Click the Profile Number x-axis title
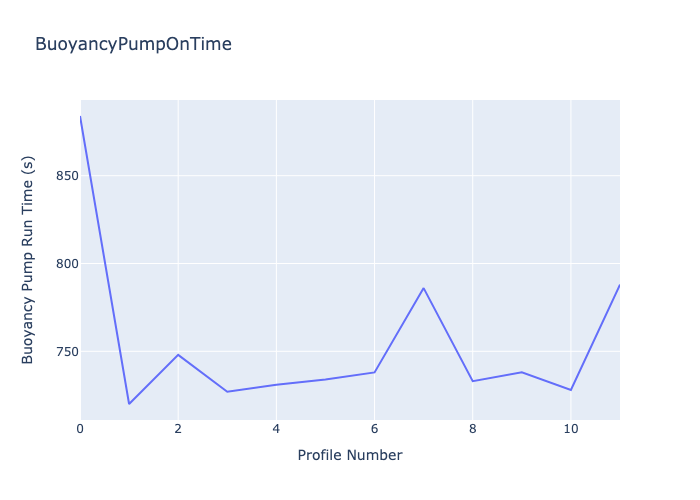This screenshot has height=500, width=700. (349, 455)
